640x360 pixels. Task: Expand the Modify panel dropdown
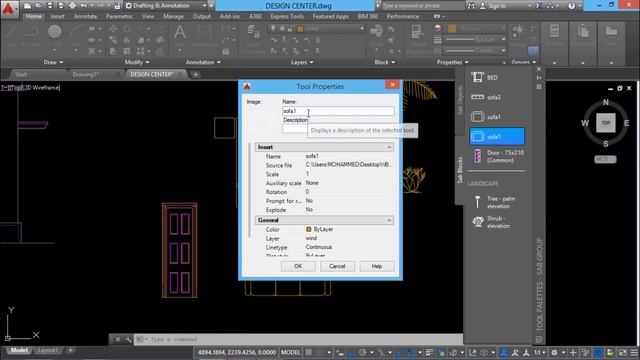pyautogui.click(x=137, y=62)
